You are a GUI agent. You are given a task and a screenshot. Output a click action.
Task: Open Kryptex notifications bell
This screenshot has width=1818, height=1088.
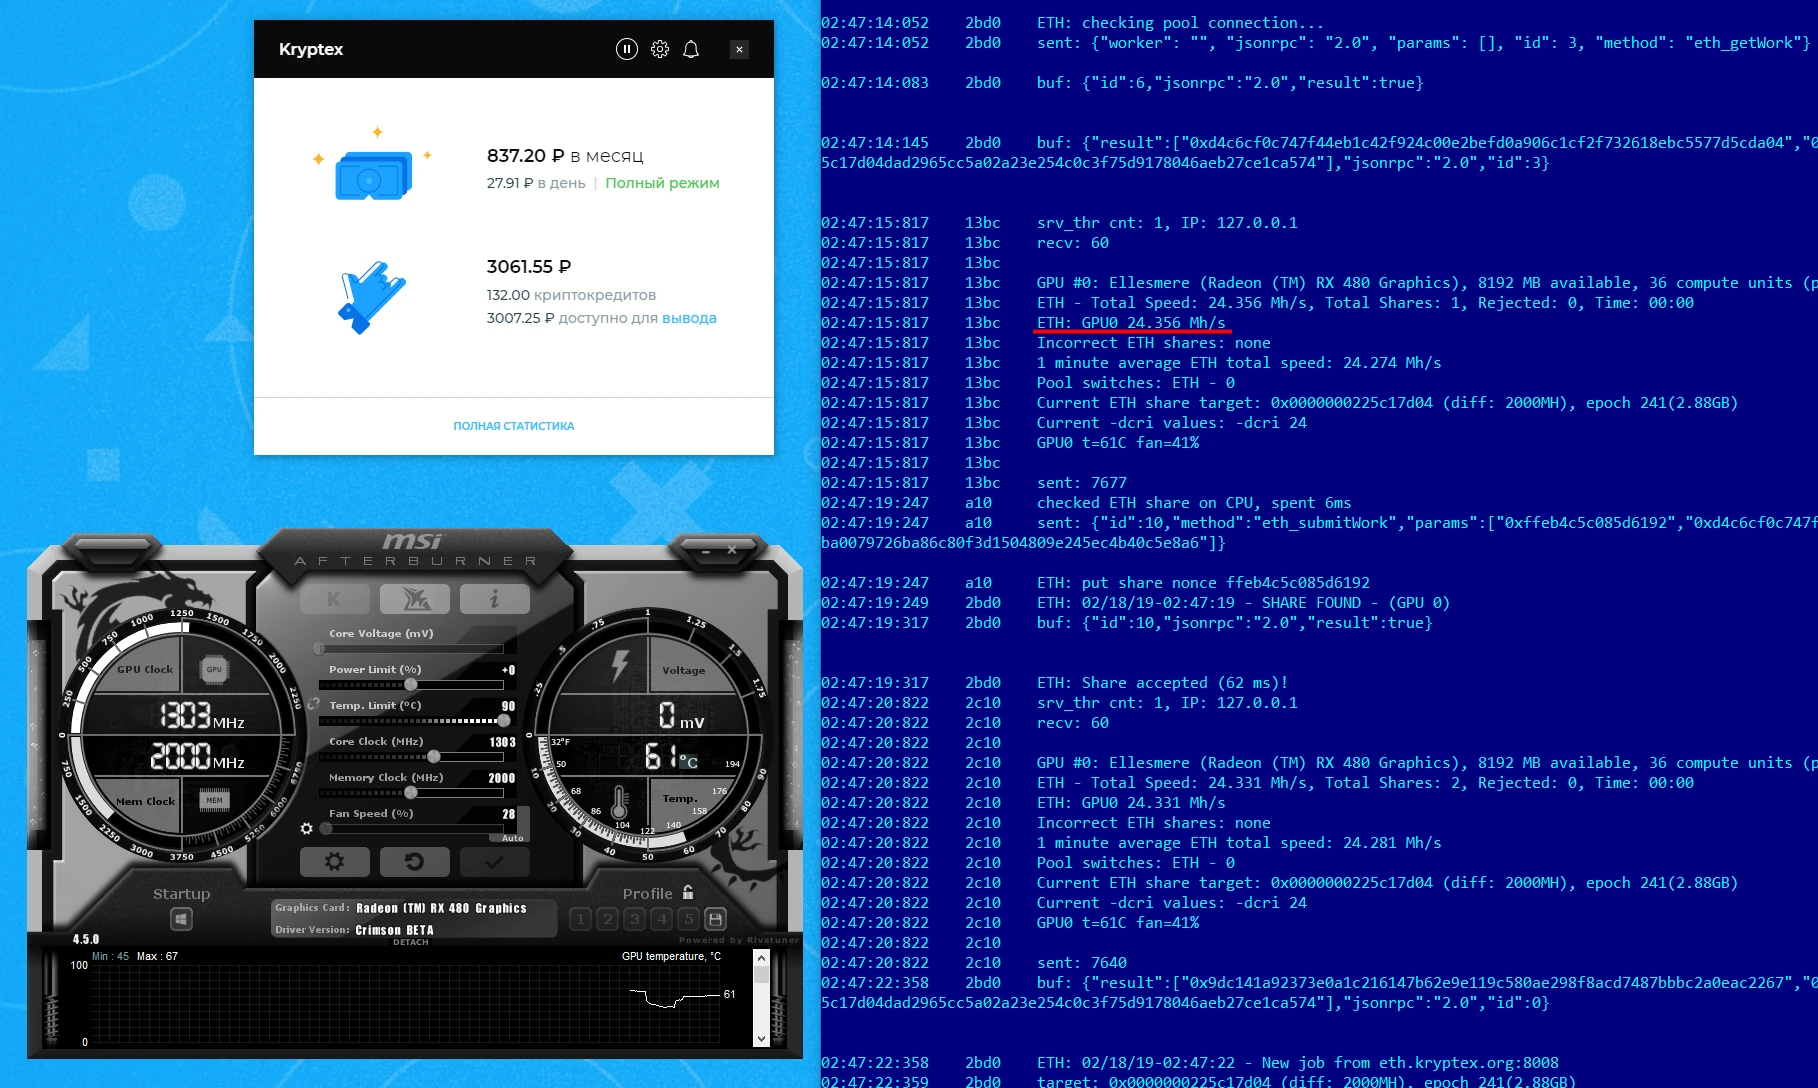(691, 49)
